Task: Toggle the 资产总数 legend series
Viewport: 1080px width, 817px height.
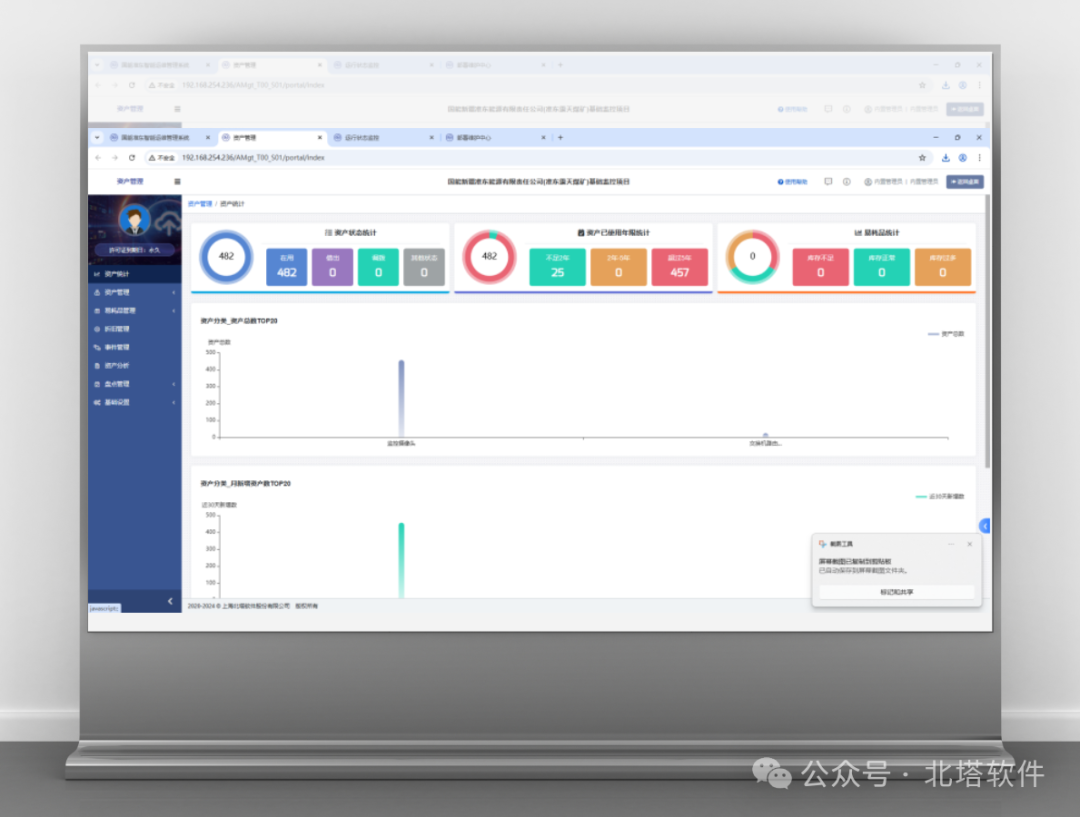Action: tap(946, 334)
